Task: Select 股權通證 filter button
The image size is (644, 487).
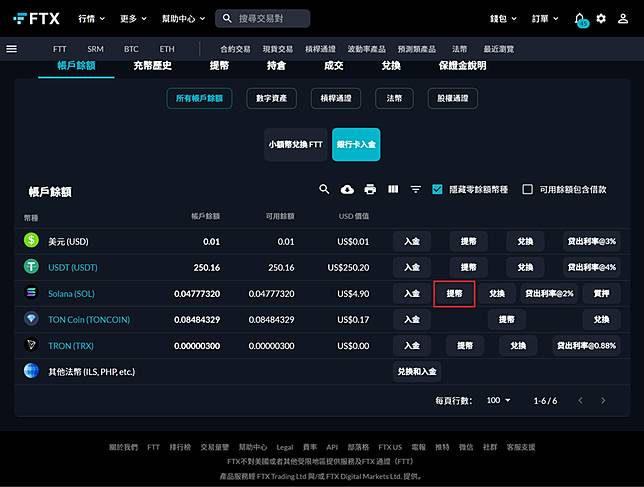Action: point(453,99)
